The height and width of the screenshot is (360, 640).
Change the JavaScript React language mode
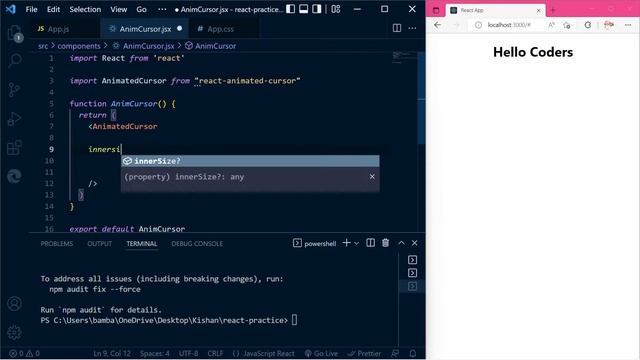click(x=263, y=353)
